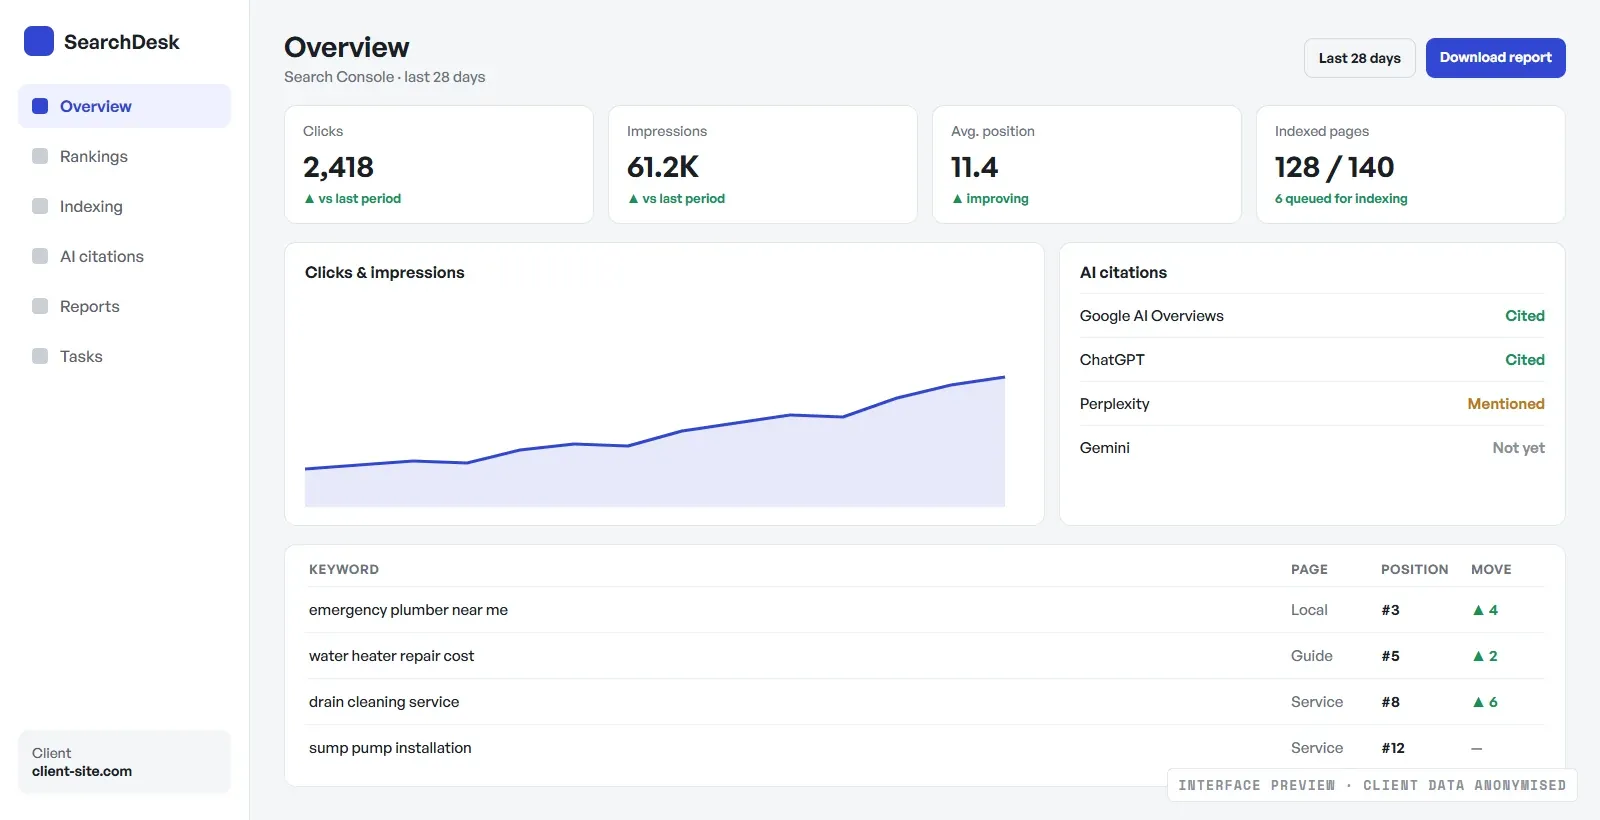Click the up-4 move indicator
This screenshot has width=1600, height=820.
click(1485, 610)
